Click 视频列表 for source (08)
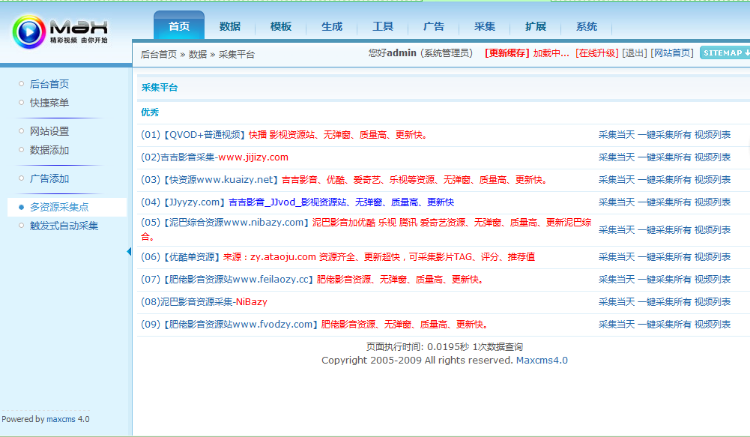This screenshot has width=750, height=437. pos(713,302)
